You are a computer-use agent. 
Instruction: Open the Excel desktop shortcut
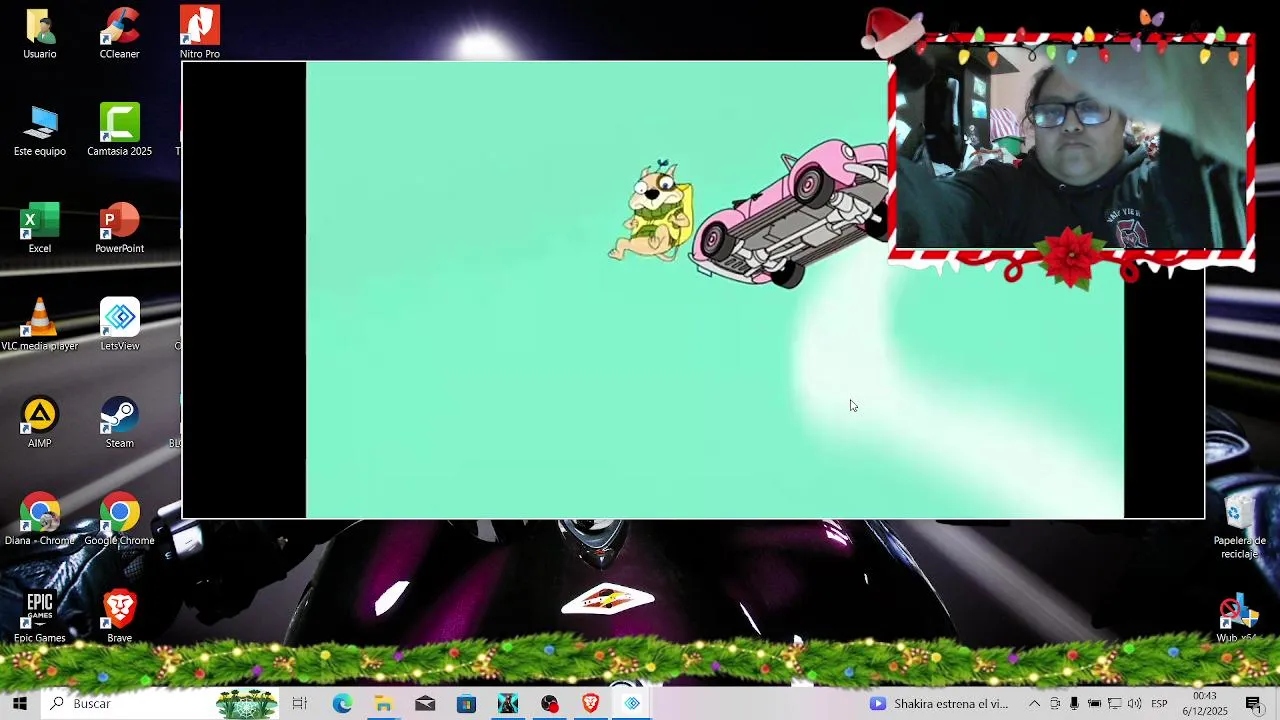(40, 228)
